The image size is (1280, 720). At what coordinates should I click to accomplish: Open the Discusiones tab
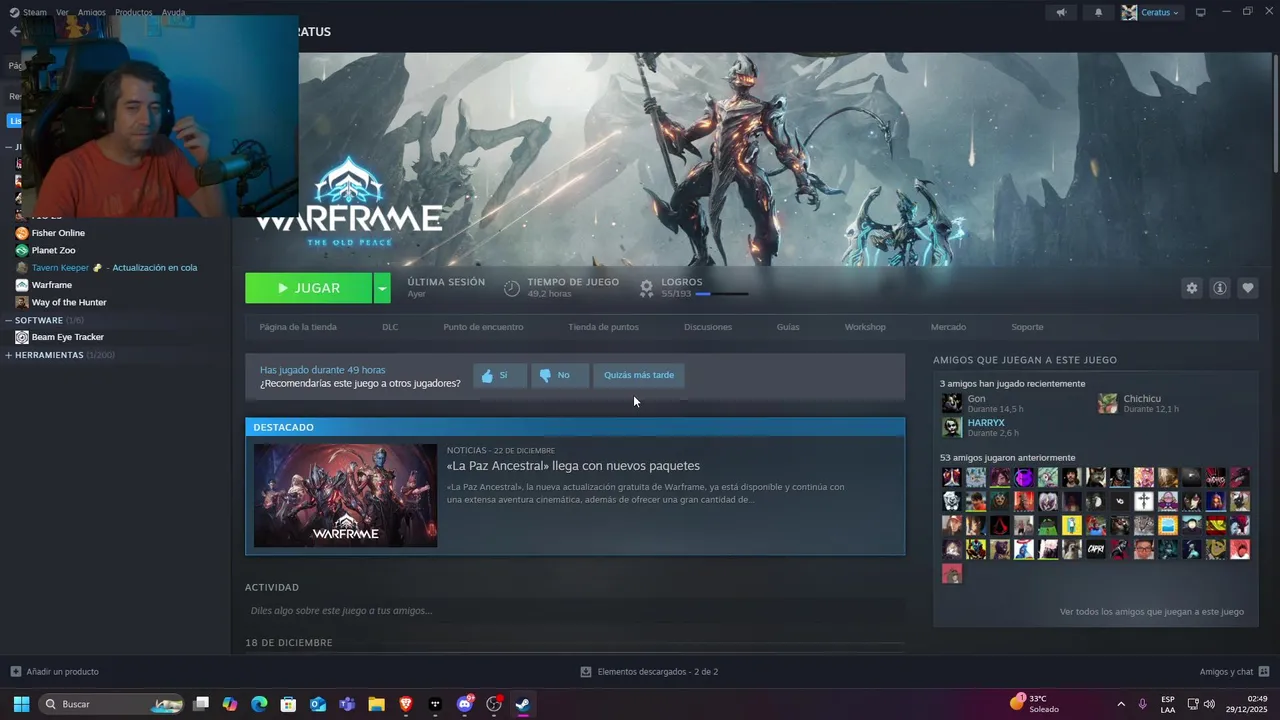click(708, 327)
